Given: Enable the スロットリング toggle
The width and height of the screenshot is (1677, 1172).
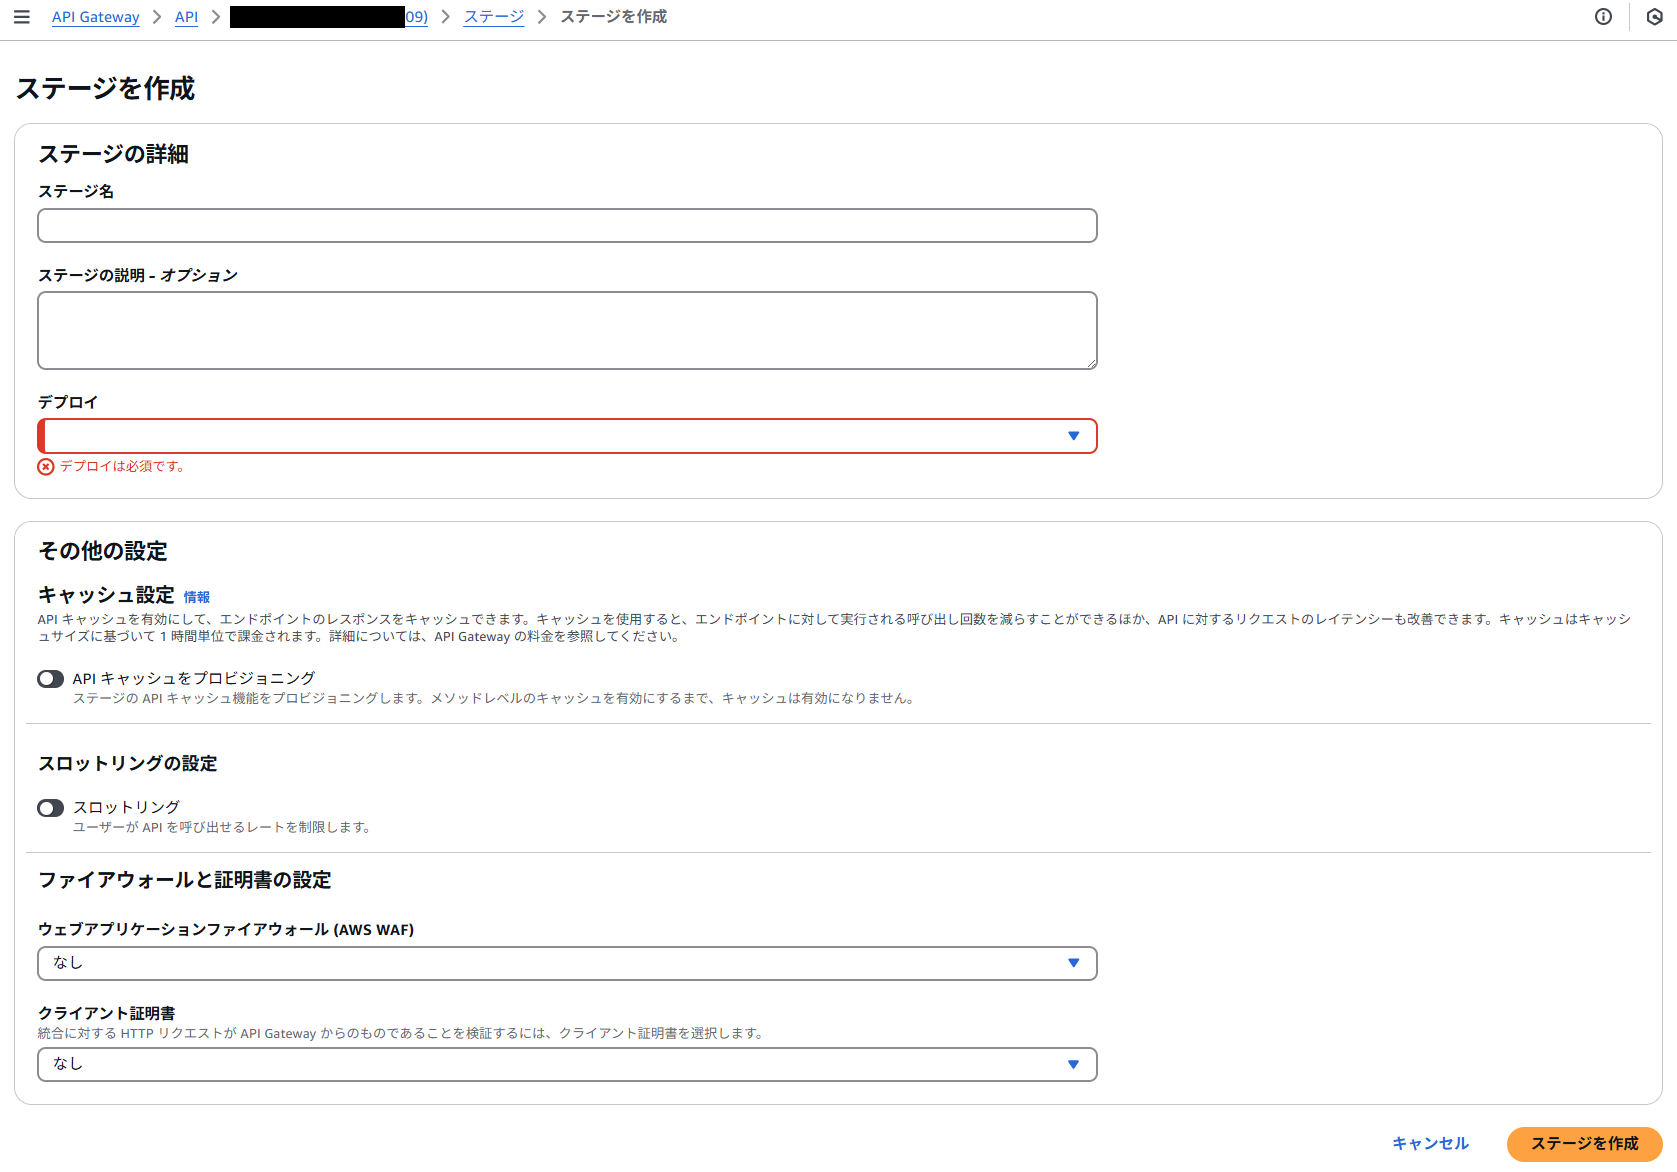Looking at the screenshot, I should pyautogui.click(x=50, y=807).
